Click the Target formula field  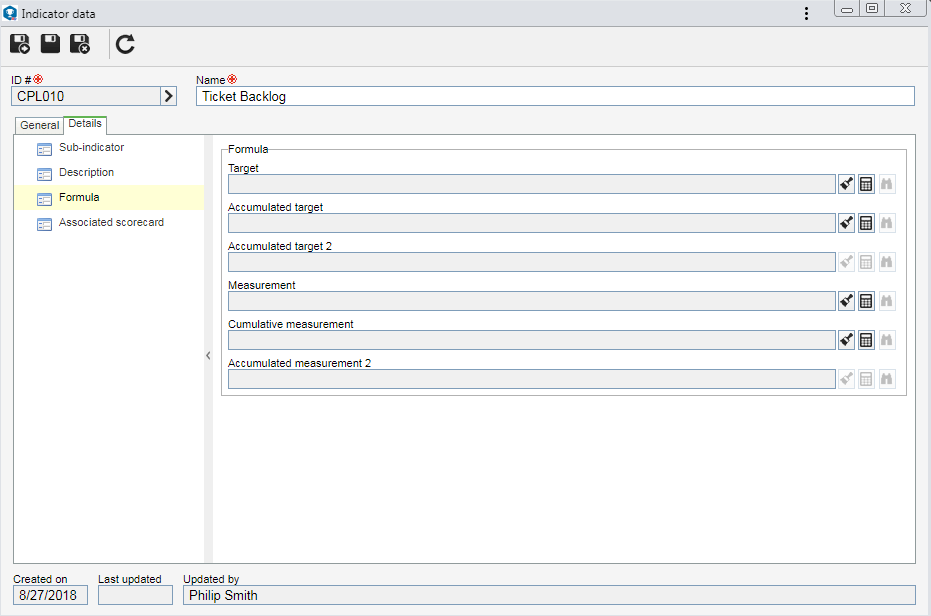pos(531,184)
